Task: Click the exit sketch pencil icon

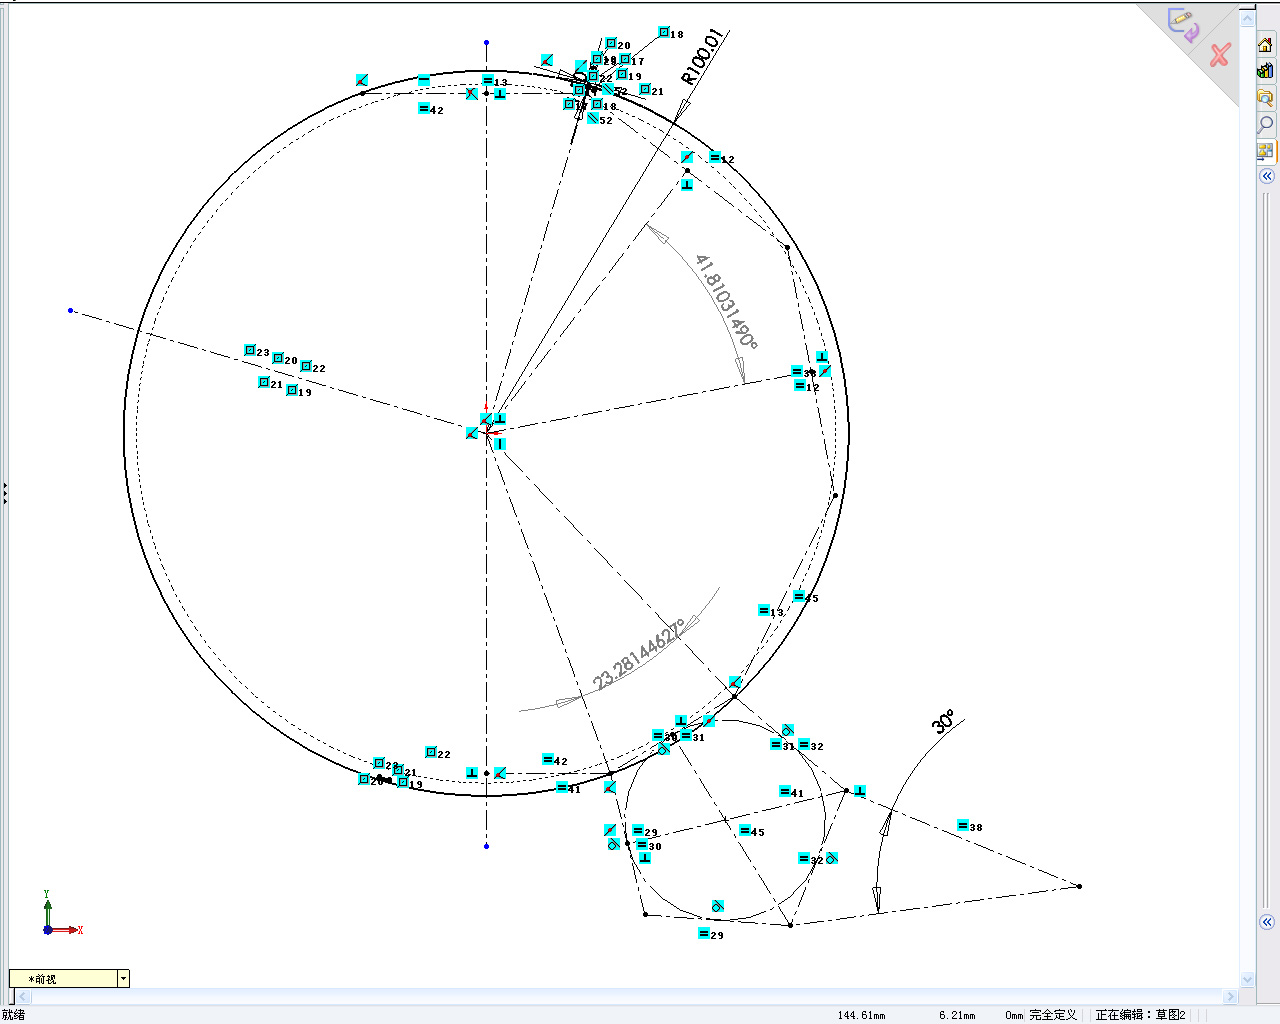Action: 1184,24
